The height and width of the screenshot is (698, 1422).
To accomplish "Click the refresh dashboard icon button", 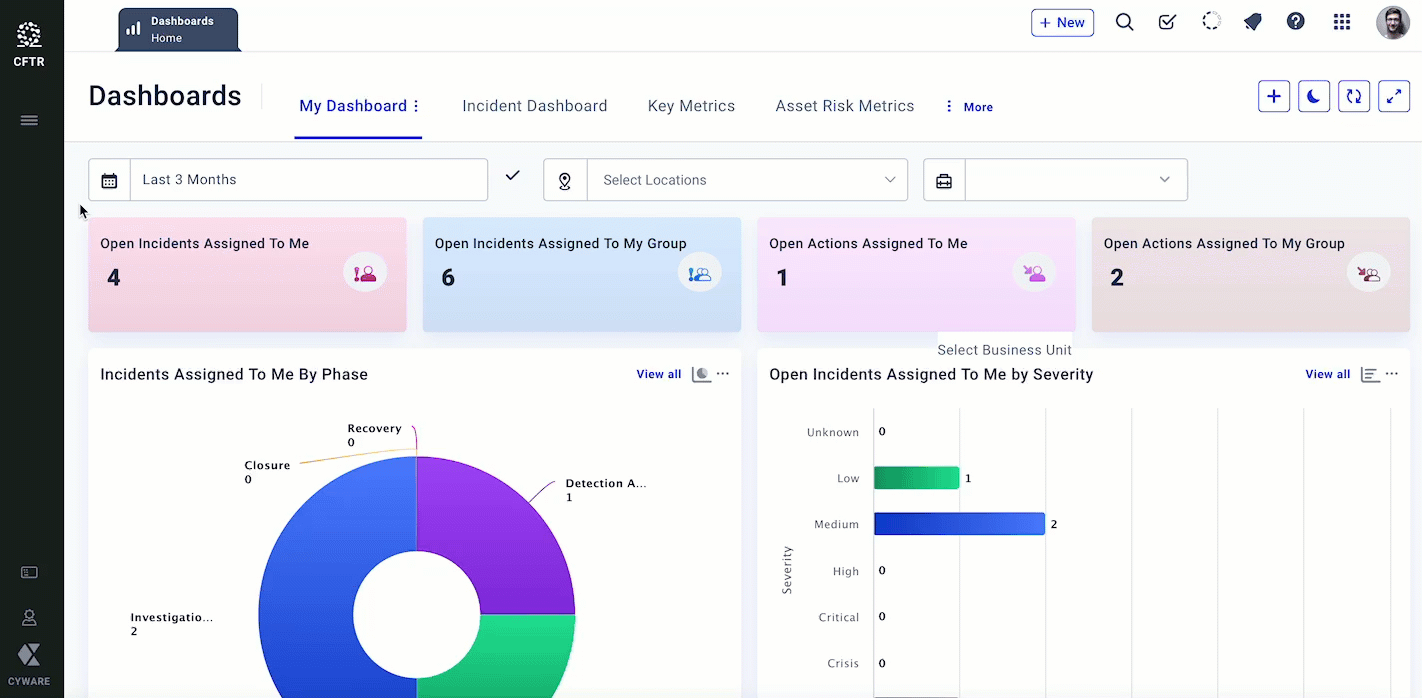I will [x=1353, y=96].
